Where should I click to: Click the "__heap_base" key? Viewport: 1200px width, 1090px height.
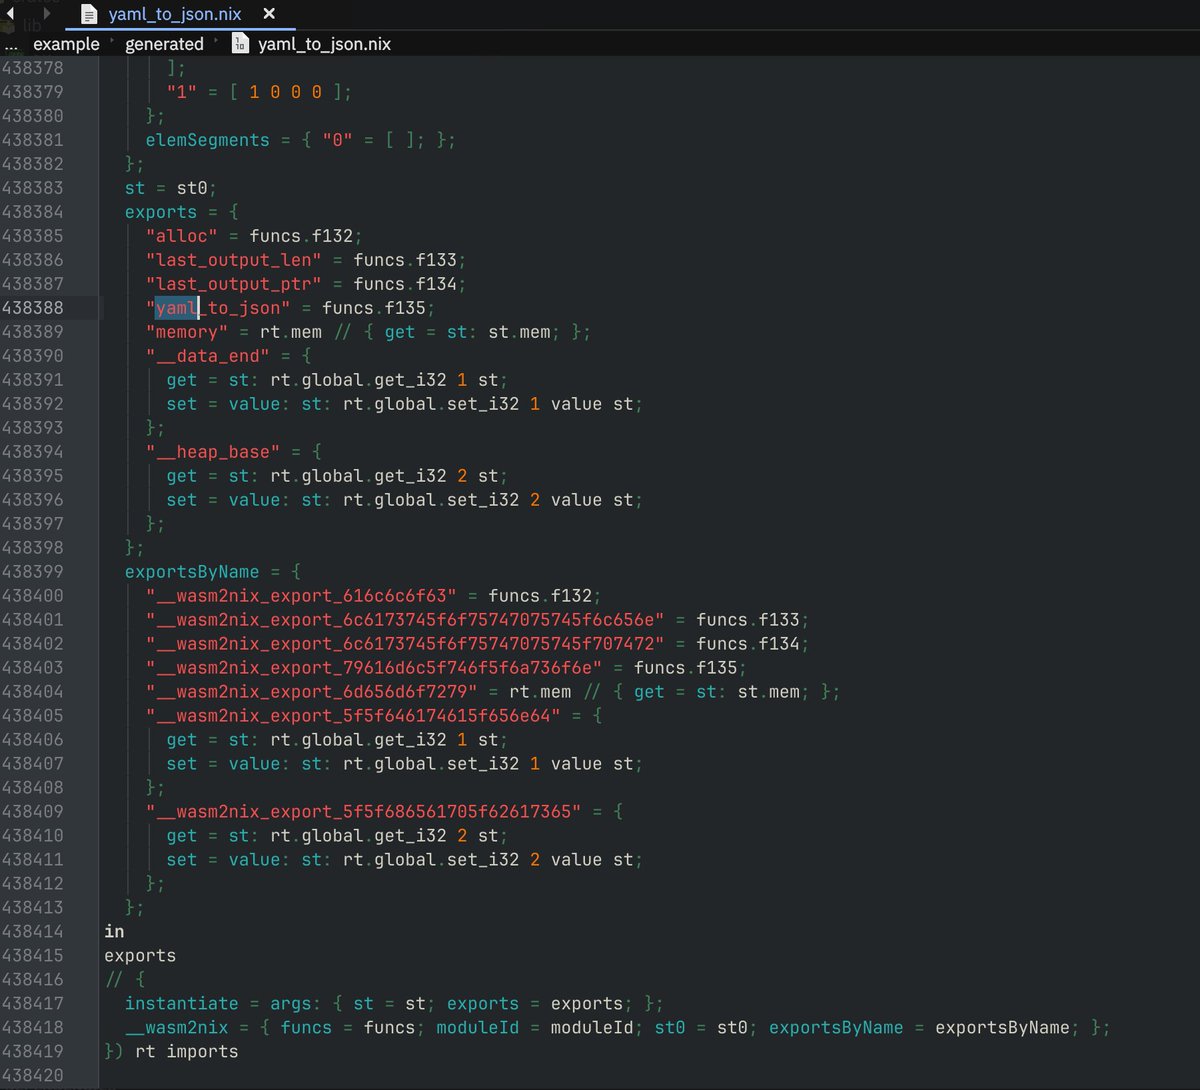[213, 452]
